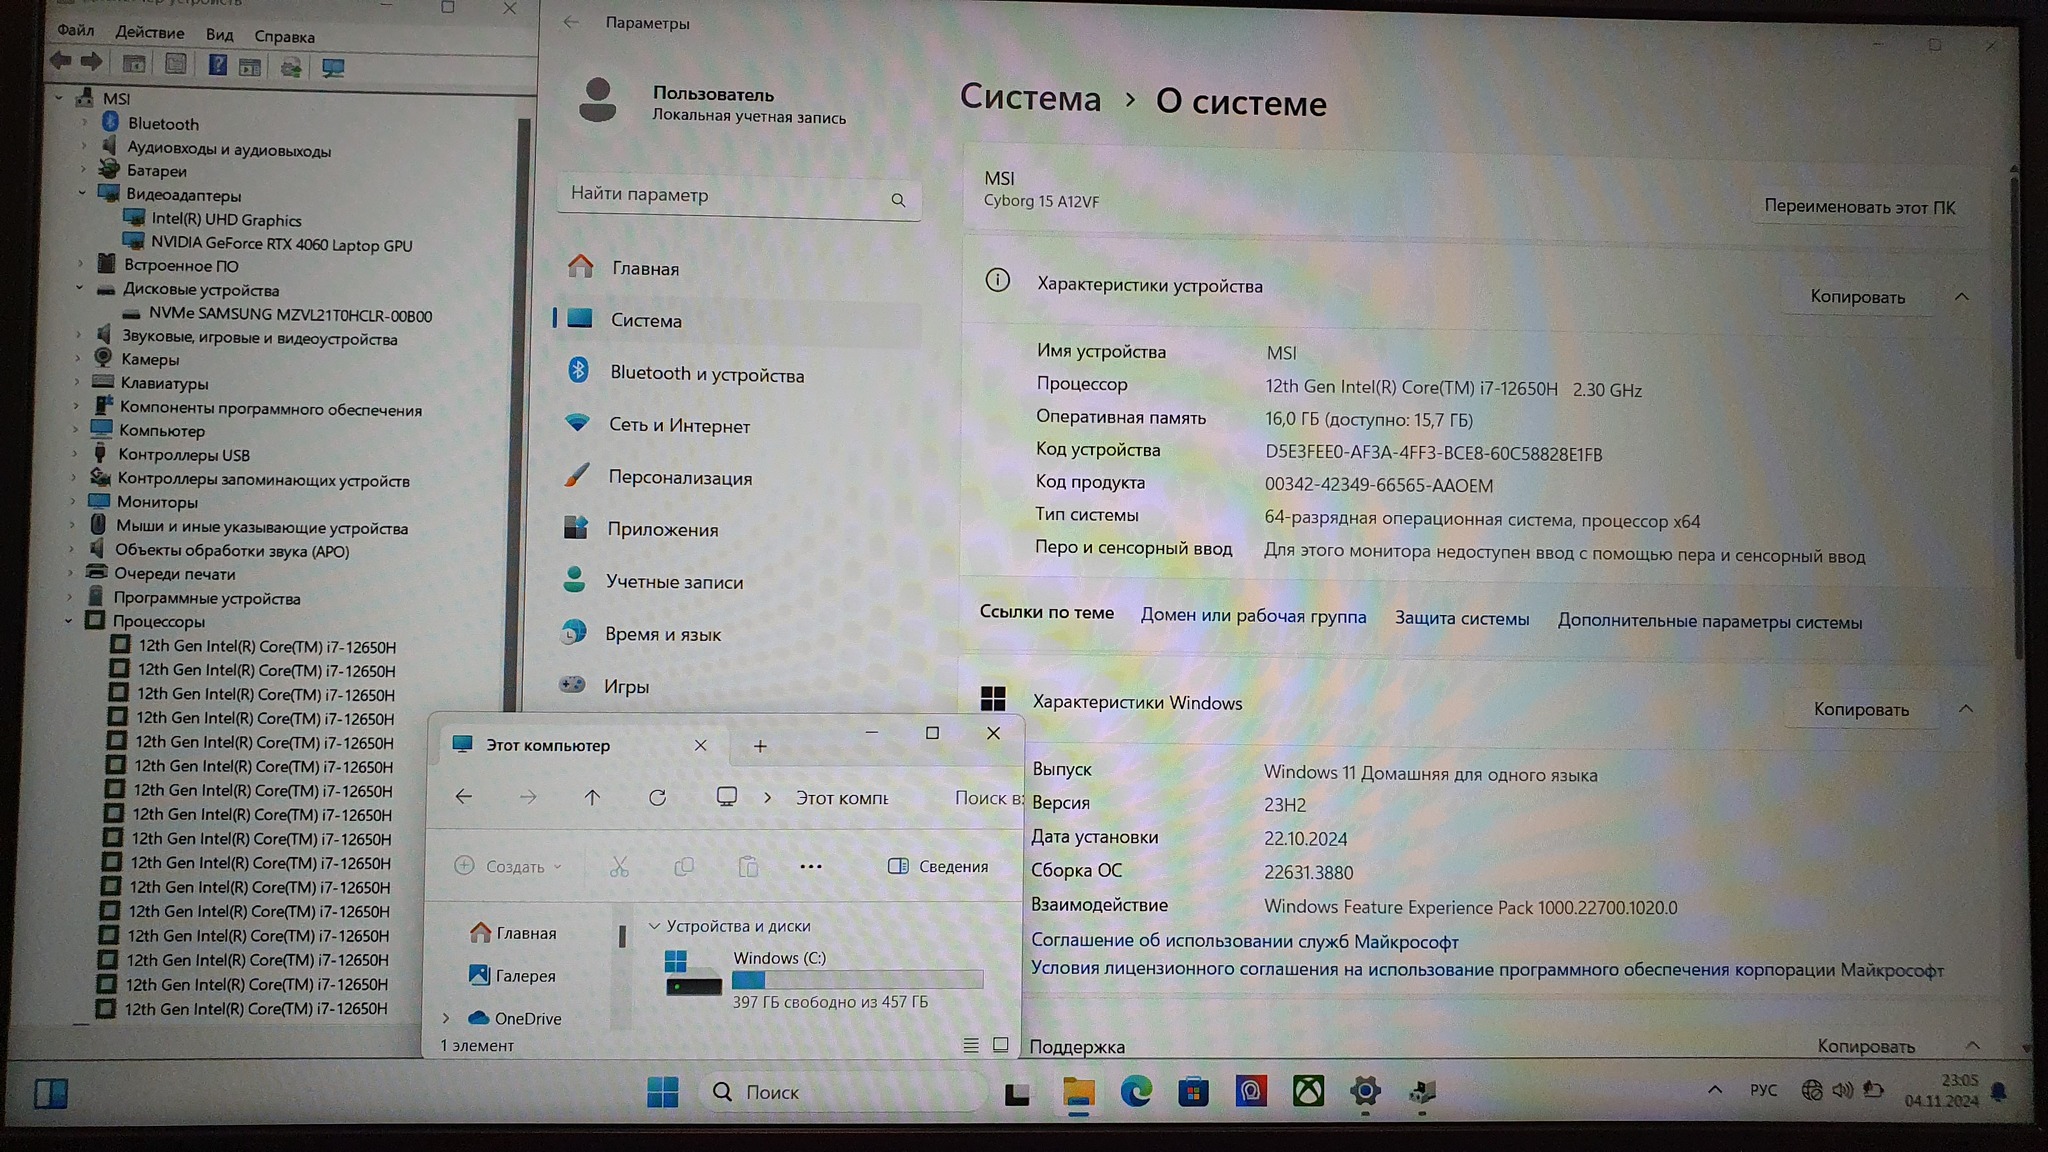This screenshot has height=1152, width=2048.
Task: Open Microsoft Store from the taskbar
Action: tap(1193, 1092)
